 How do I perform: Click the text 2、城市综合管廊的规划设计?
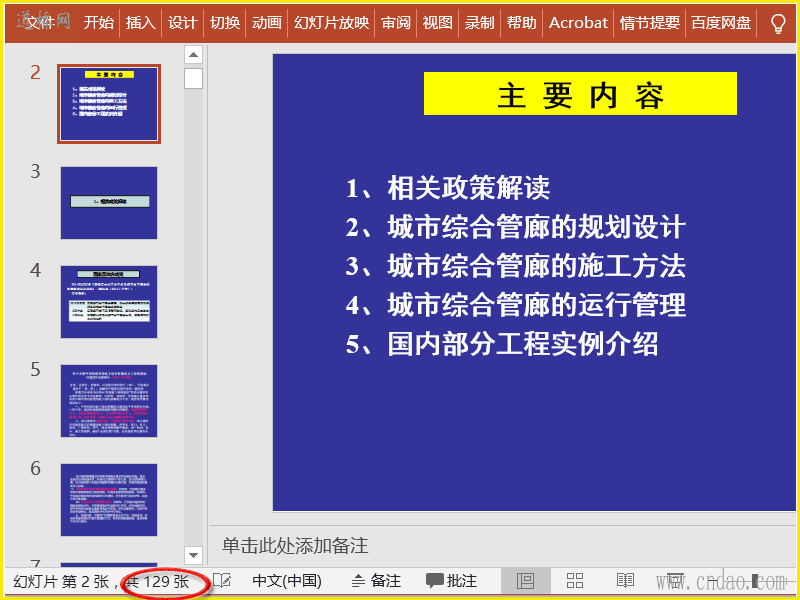[x=515, y=227]
